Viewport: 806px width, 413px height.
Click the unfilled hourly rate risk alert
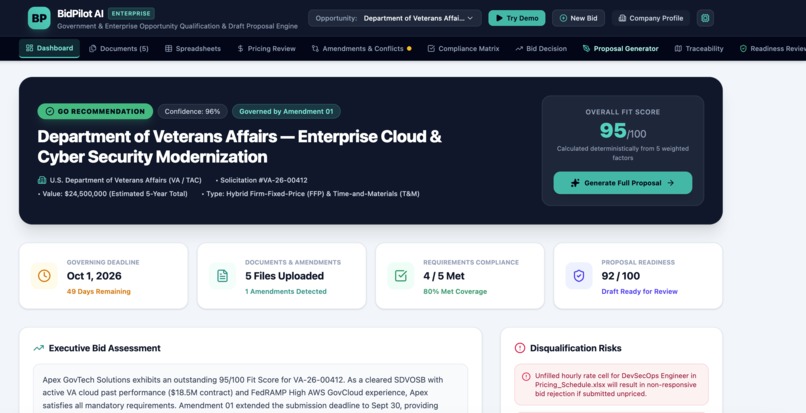pyautogui.click(x=611, y=385)
